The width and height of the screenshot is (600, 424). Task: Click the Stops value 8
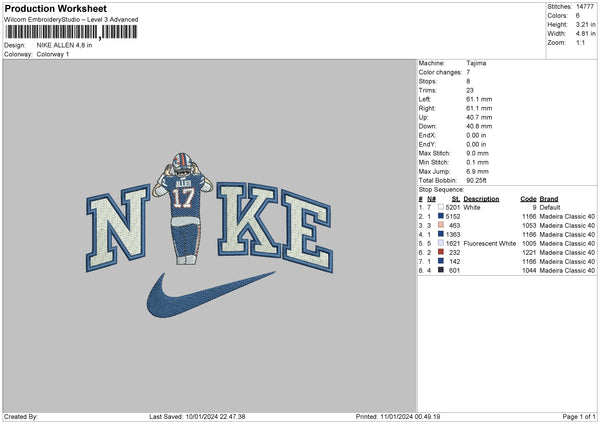tap(468, 81)
